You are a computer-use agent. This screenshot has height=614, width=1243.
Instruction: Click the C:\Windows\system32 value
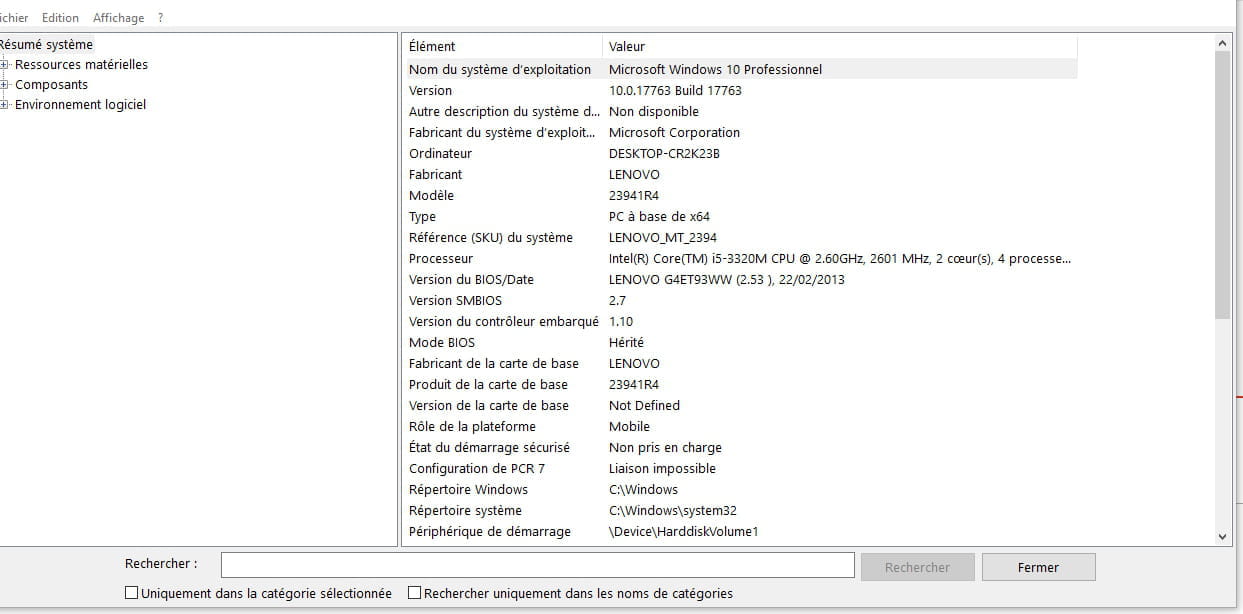[x=672, y=510]
